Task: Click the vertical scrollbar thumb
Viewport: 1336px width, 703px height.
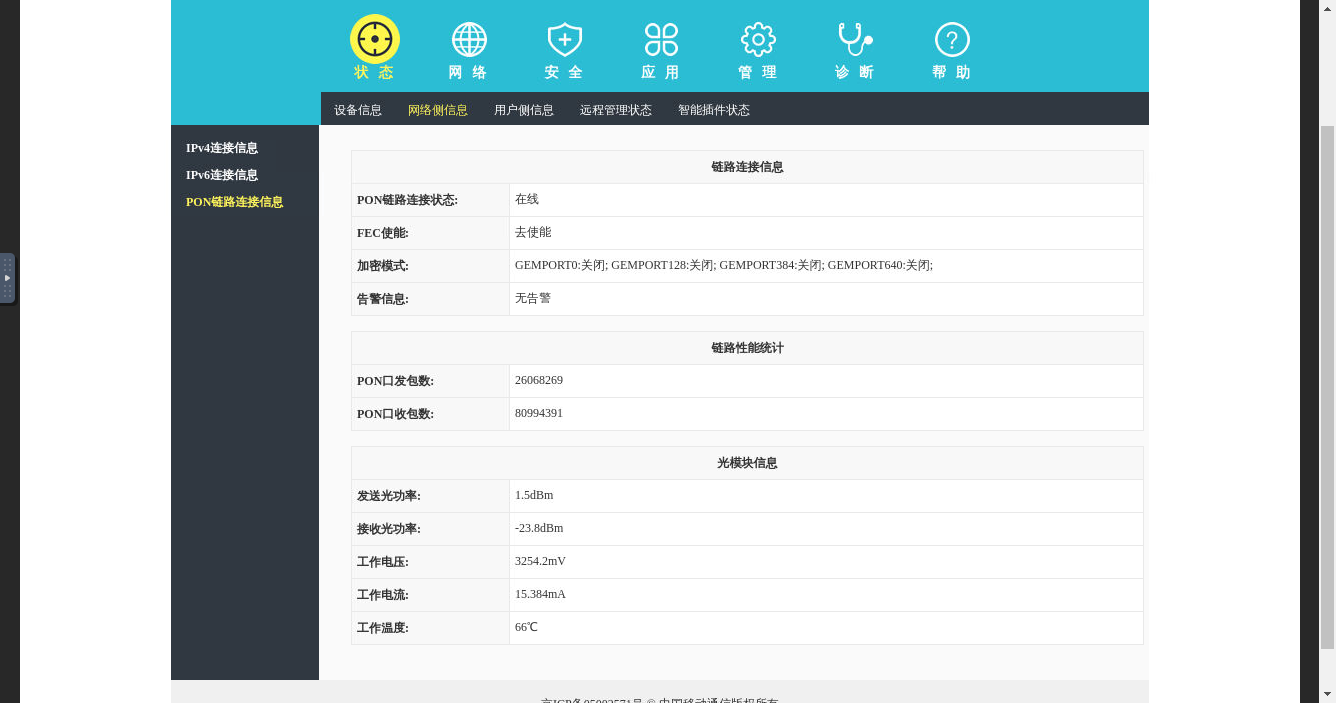Action: pyautogui.click(x=1328, y=387)
